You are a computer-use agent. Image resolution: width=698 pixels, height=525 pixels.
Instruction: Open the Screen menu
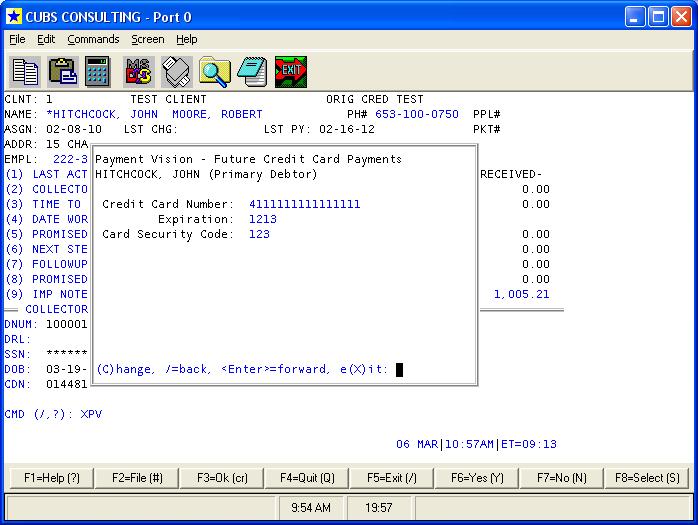coord(148,39)
